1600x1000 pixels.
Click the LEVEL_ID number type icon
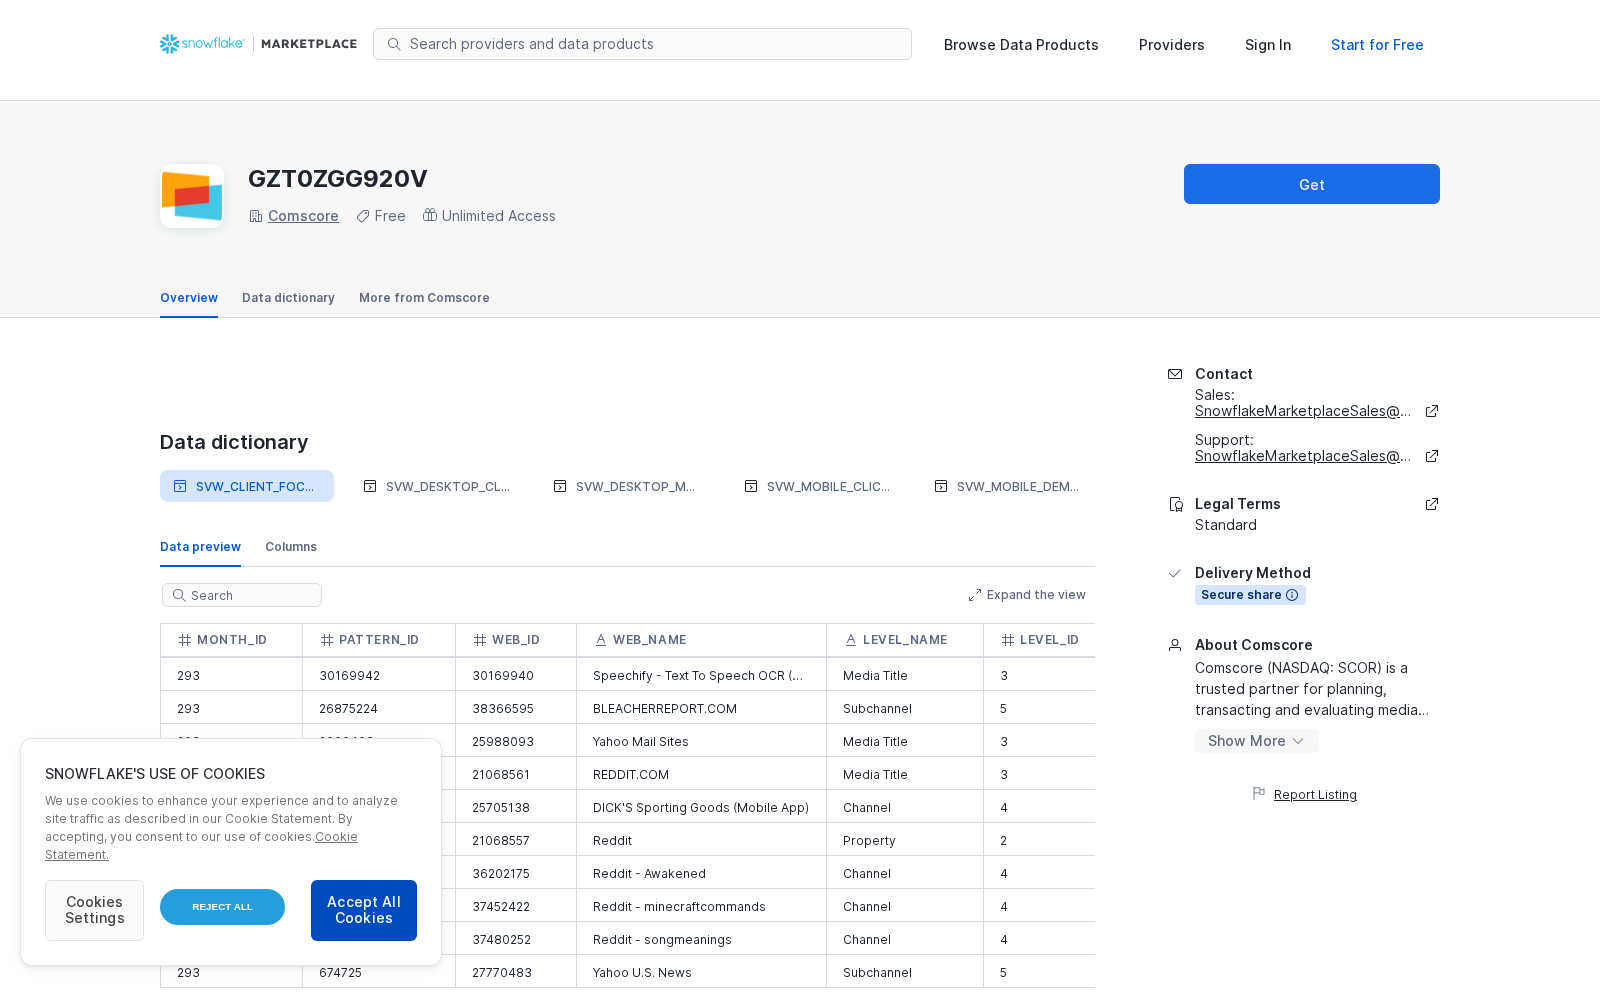[1008, 640]
